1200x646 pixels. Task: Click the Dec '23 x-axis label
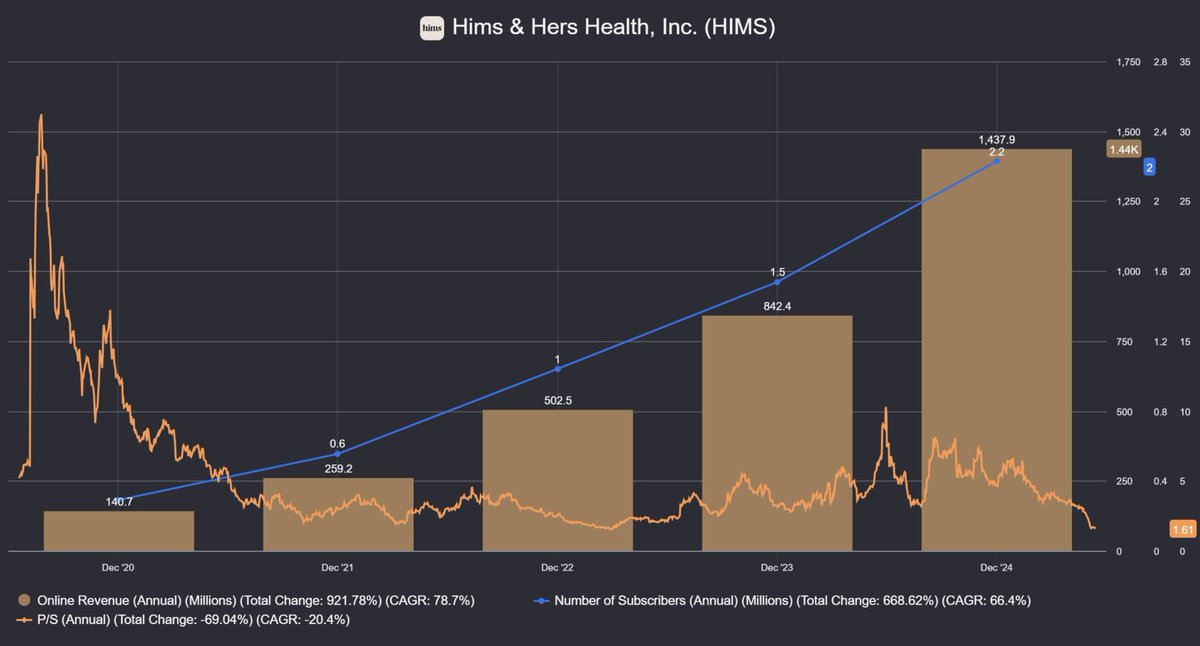point(777,568)
